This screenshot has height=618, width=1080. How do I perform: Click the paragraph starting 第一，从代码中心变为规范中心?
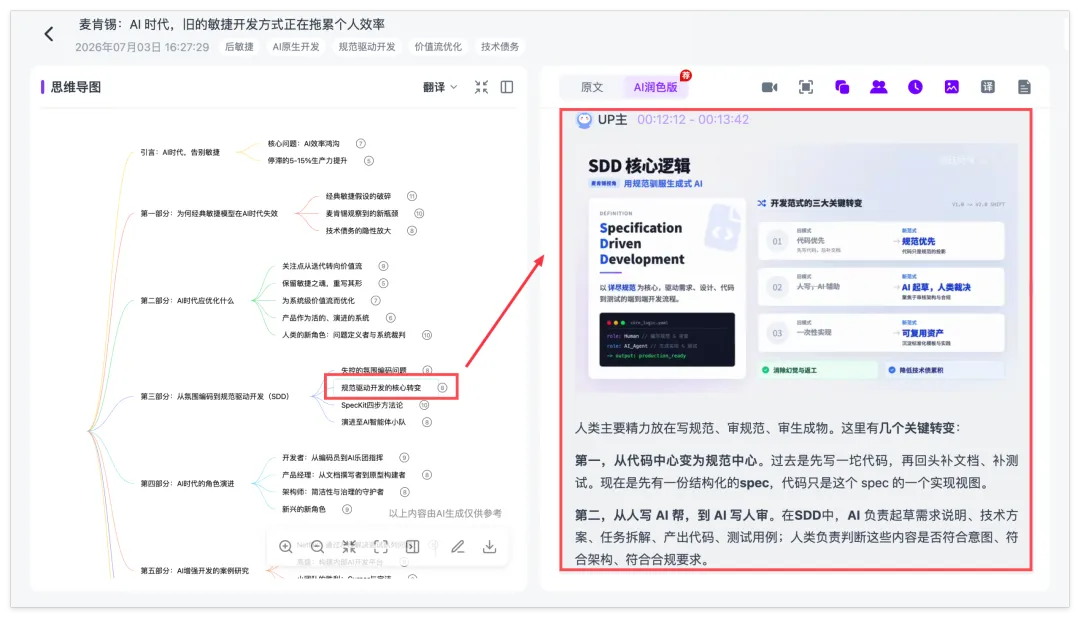pyautogui.click(x=796, y=471)
